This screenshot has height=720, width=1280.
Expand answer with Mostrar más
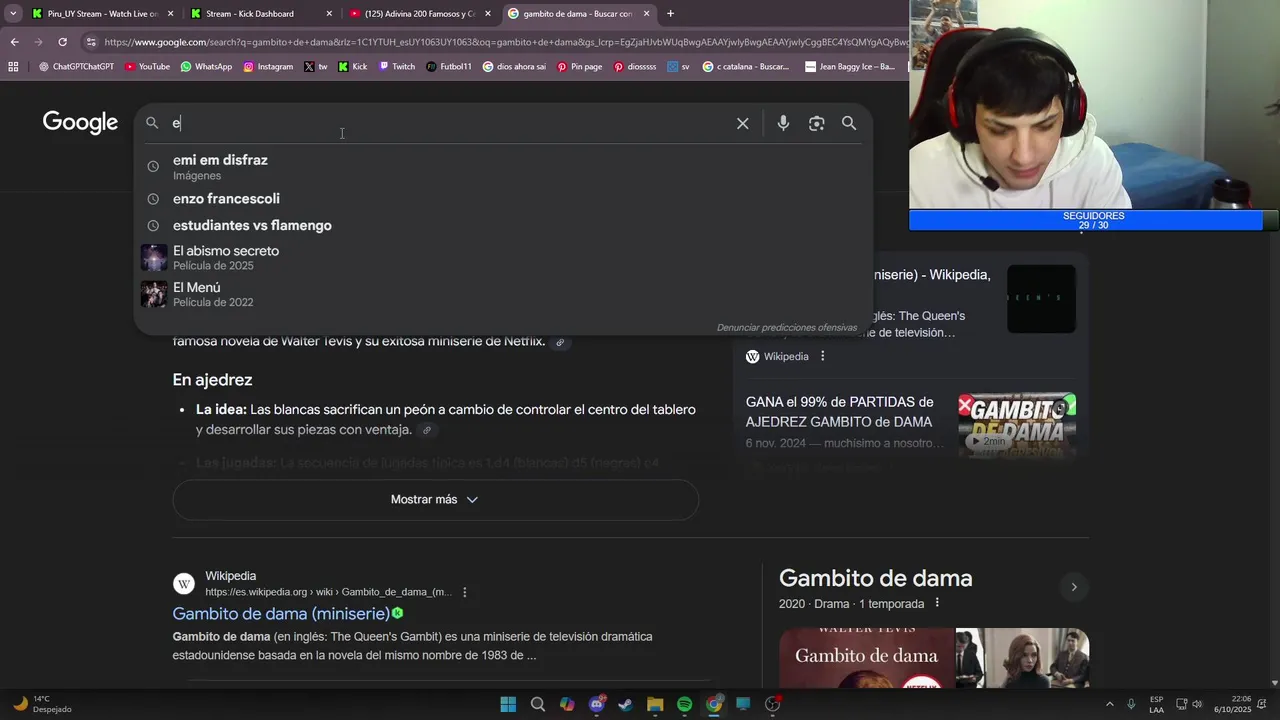click(x=435, y=499)
